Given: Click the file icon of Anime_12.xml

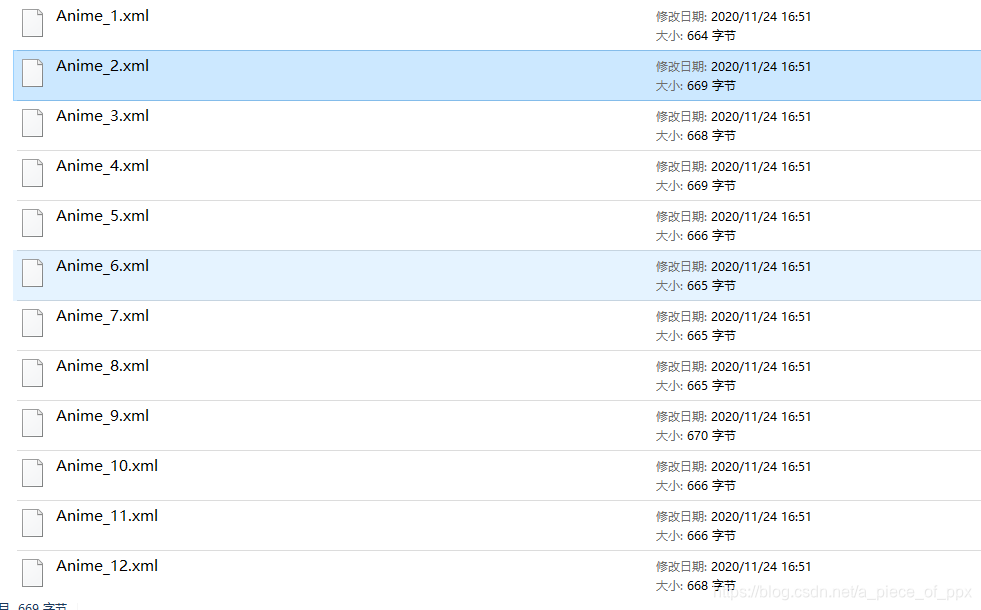Looking at the screenshot, I should point(33,574).
